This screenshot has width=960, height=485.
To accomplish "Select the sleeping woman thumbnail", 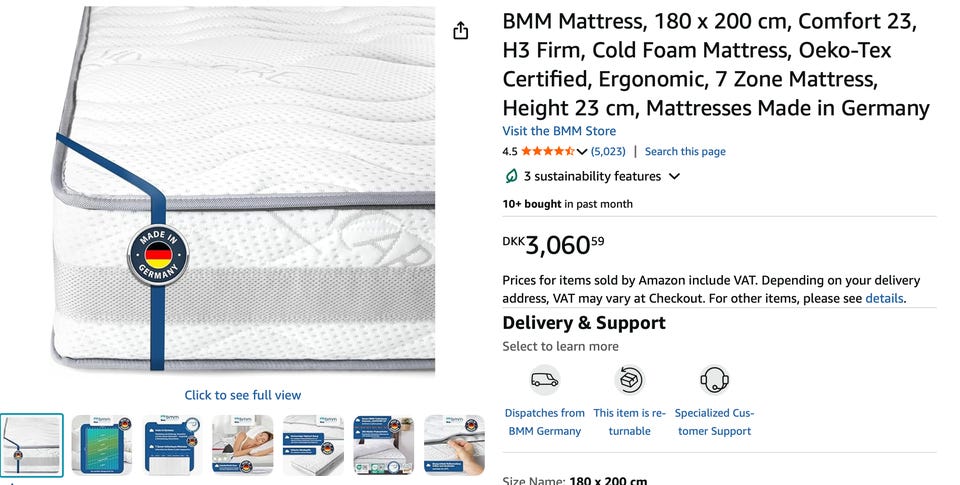I will pos(242,445).
